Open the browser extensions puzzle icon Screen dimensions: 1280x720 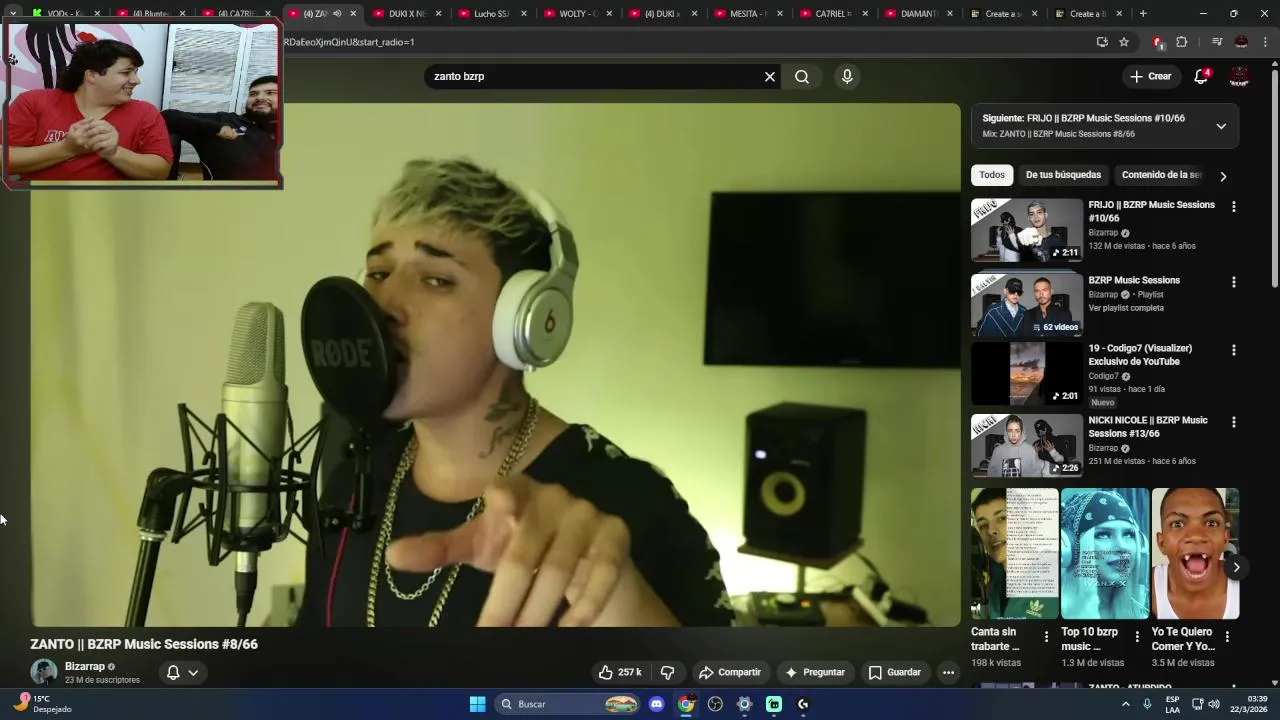click(x=1182, y=42)
